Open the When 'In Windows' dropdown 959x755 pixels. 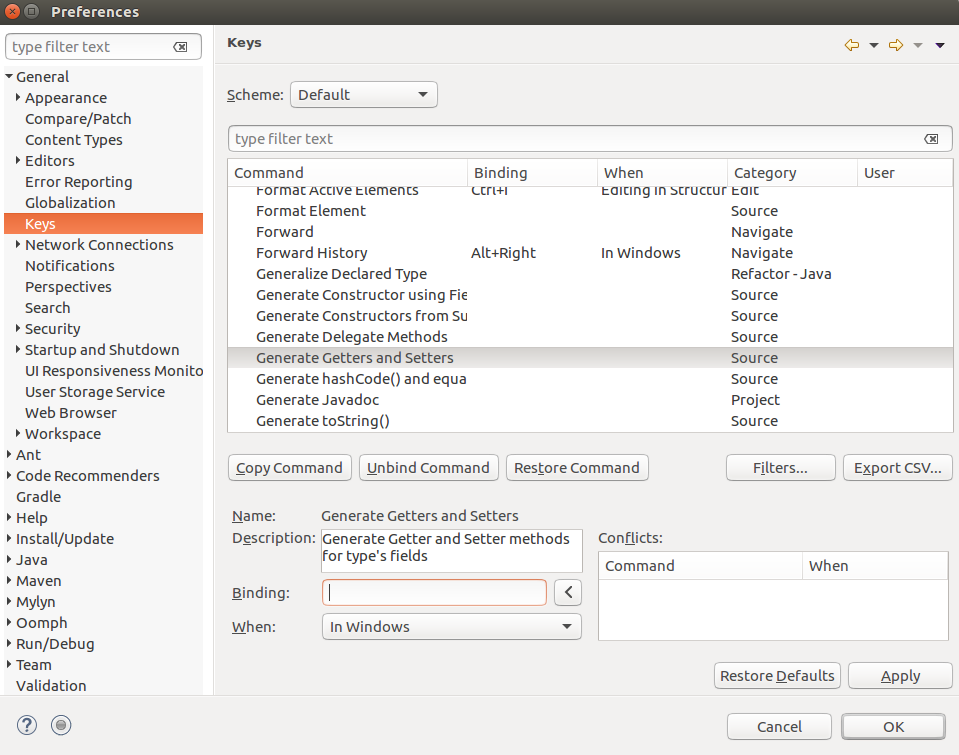tap(451, 627)
